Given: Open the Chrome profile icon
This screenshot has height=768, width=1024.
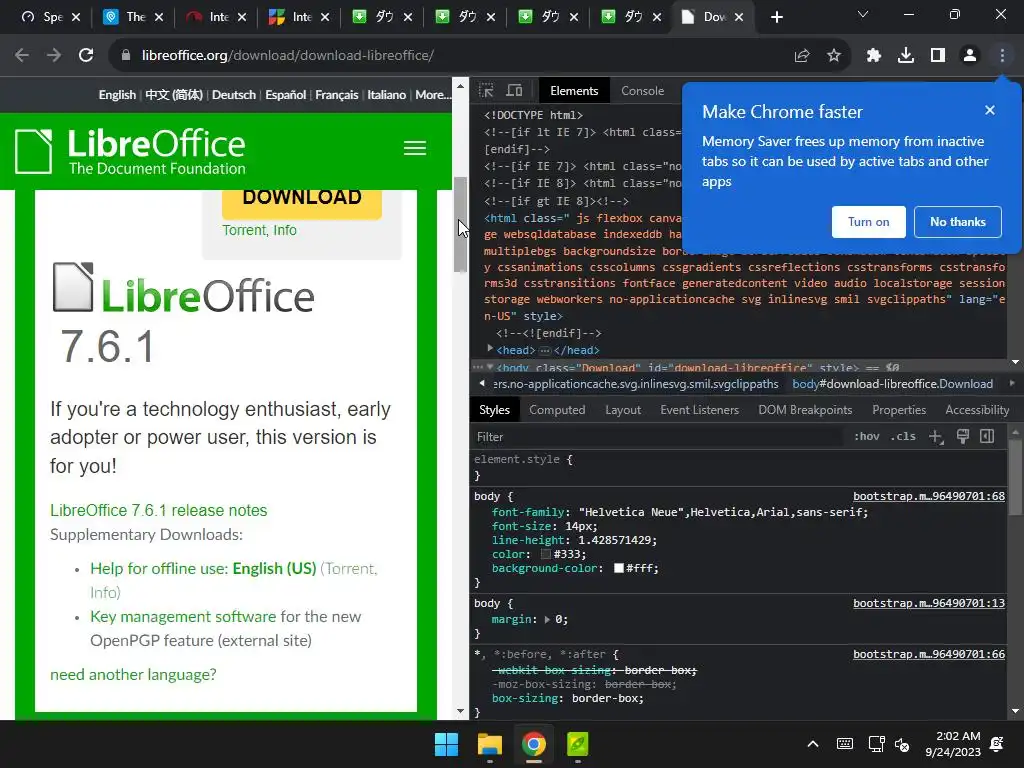Looking at the screenshot, I should pyautogui.click(x=970, y=56).
